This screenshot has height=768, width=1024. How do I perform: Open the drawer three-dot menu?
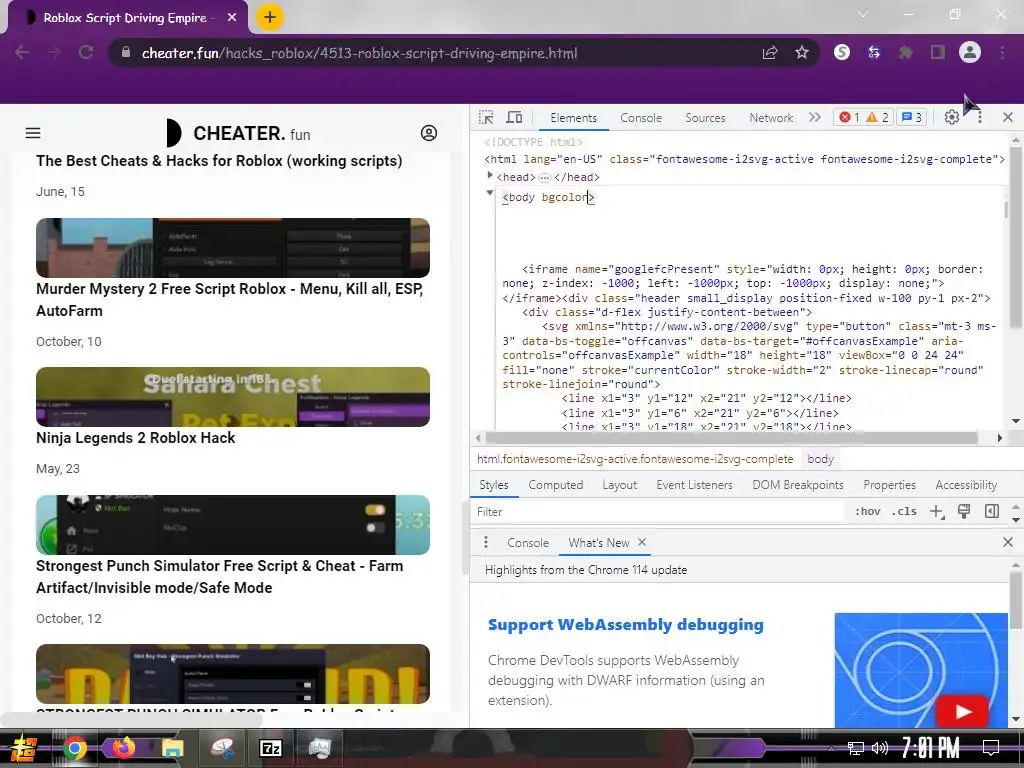tap(485, 542)
